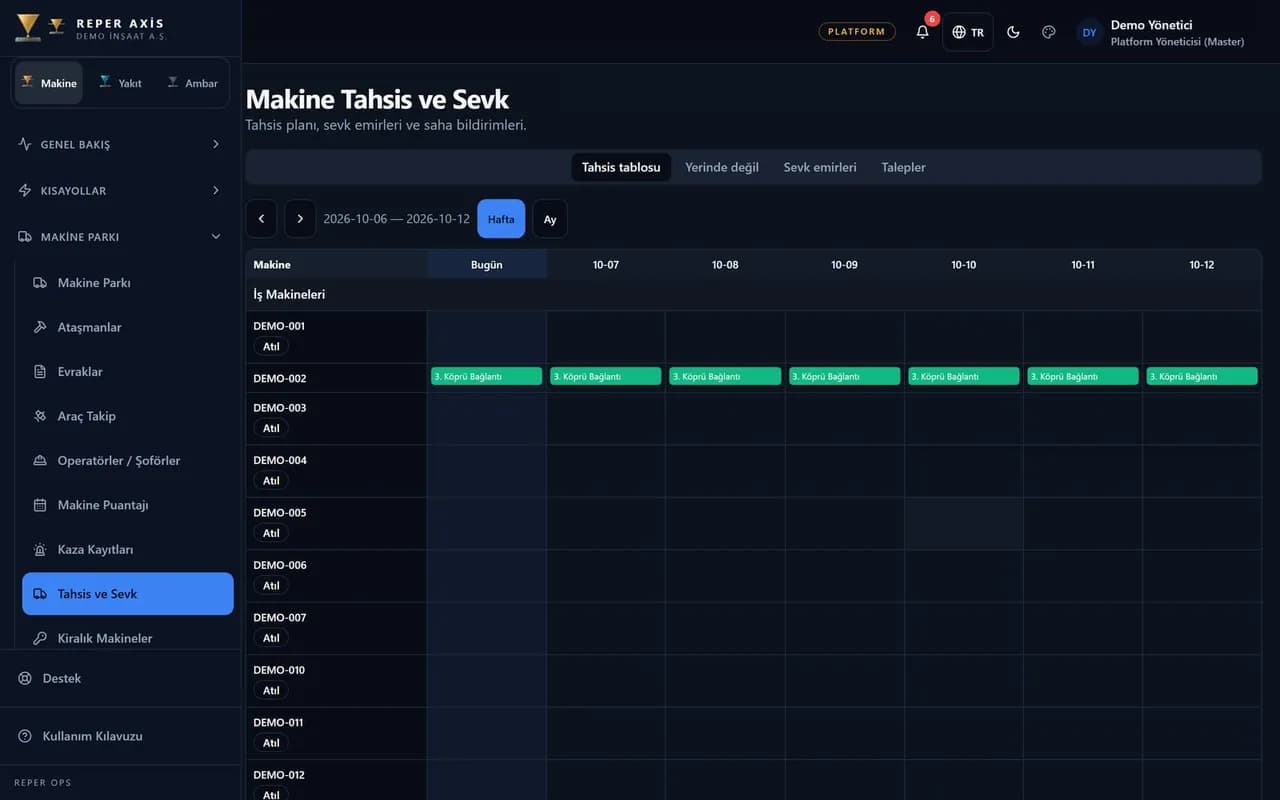
Task: Click the Ataşmanlar wrench icon
Action: pyautogui.click(x=40, y=327)
